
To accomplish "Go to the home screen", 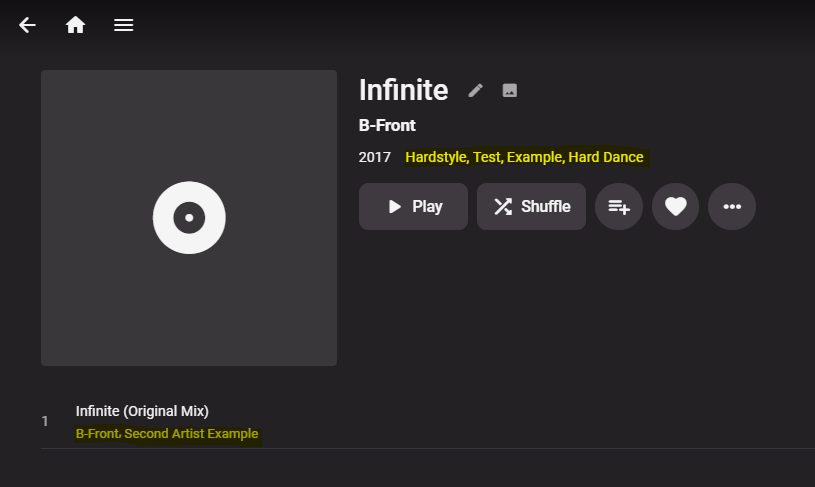I will [75, 25].
